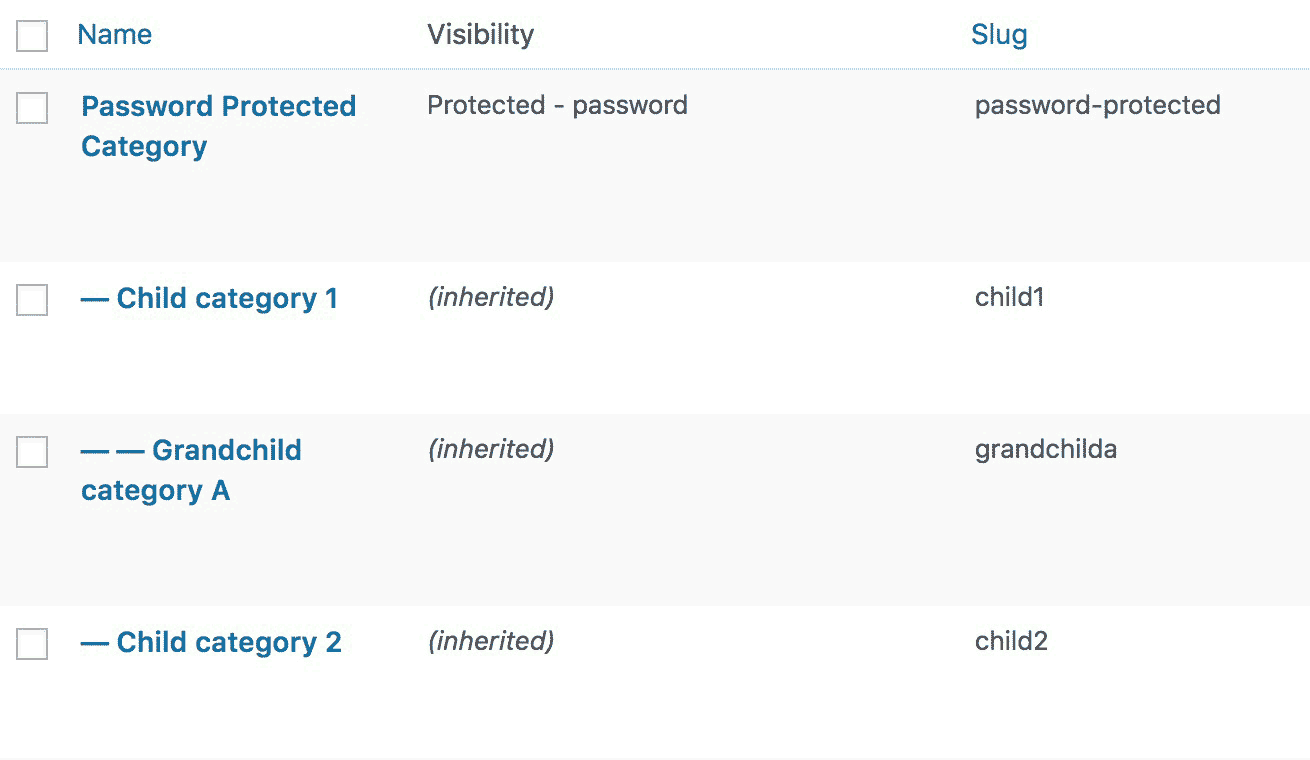Click the child1 slug text

pos(1009,297)
